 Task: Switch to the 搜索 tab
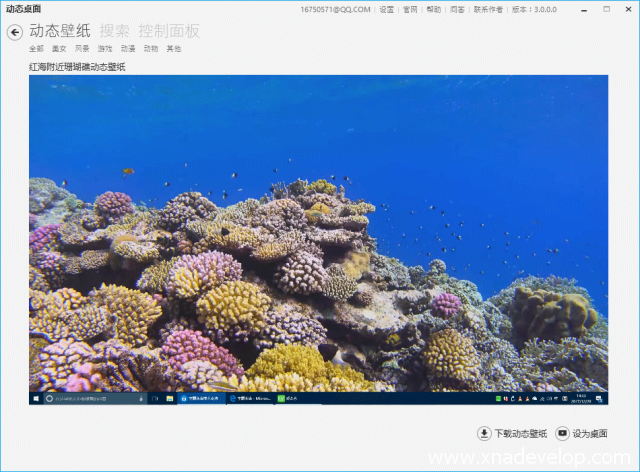click(114, 31)
